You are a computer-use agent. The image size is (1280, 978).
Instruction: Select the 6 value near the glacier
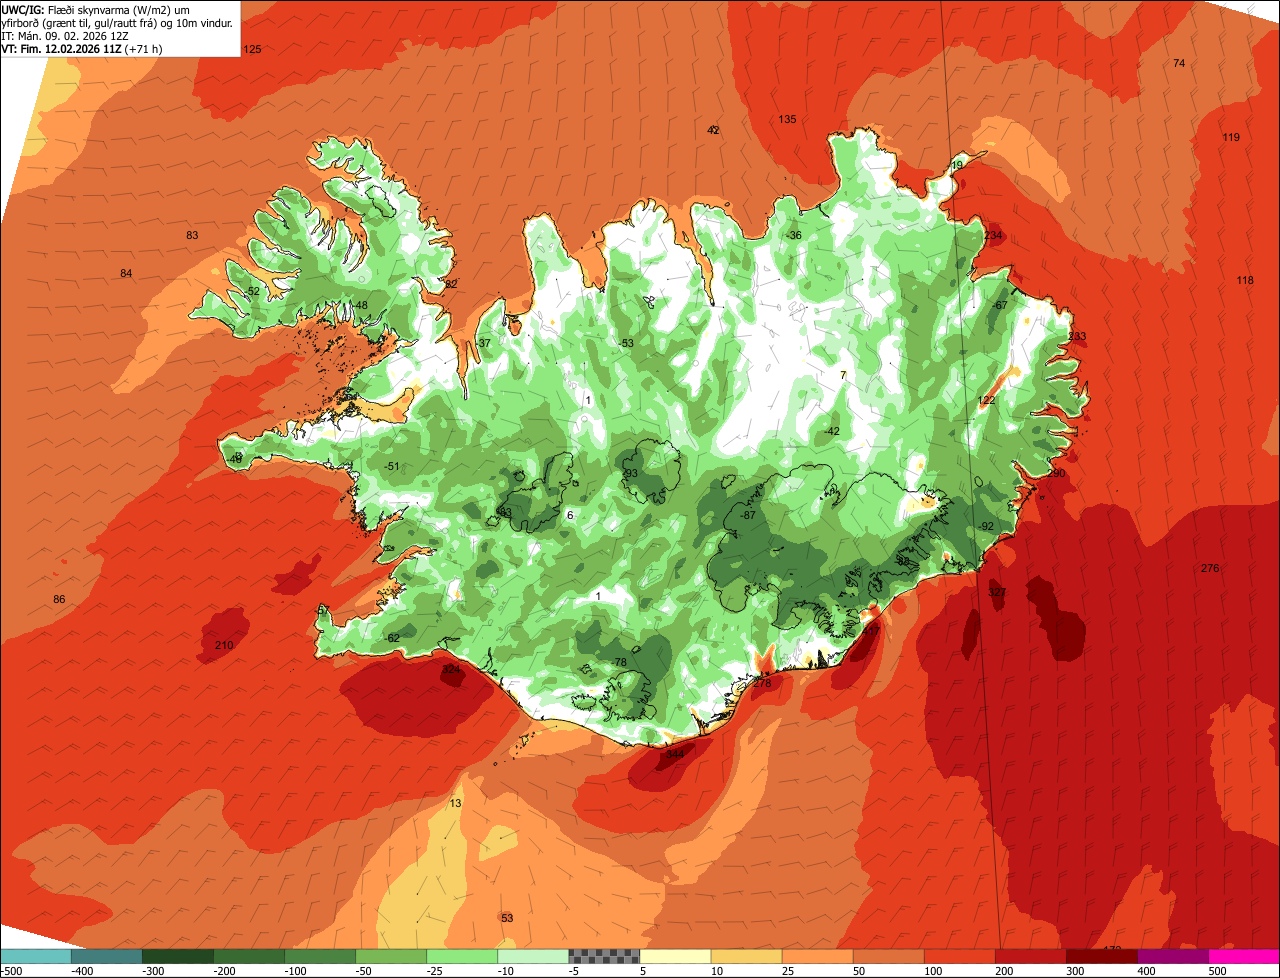(x=570, y=515)
